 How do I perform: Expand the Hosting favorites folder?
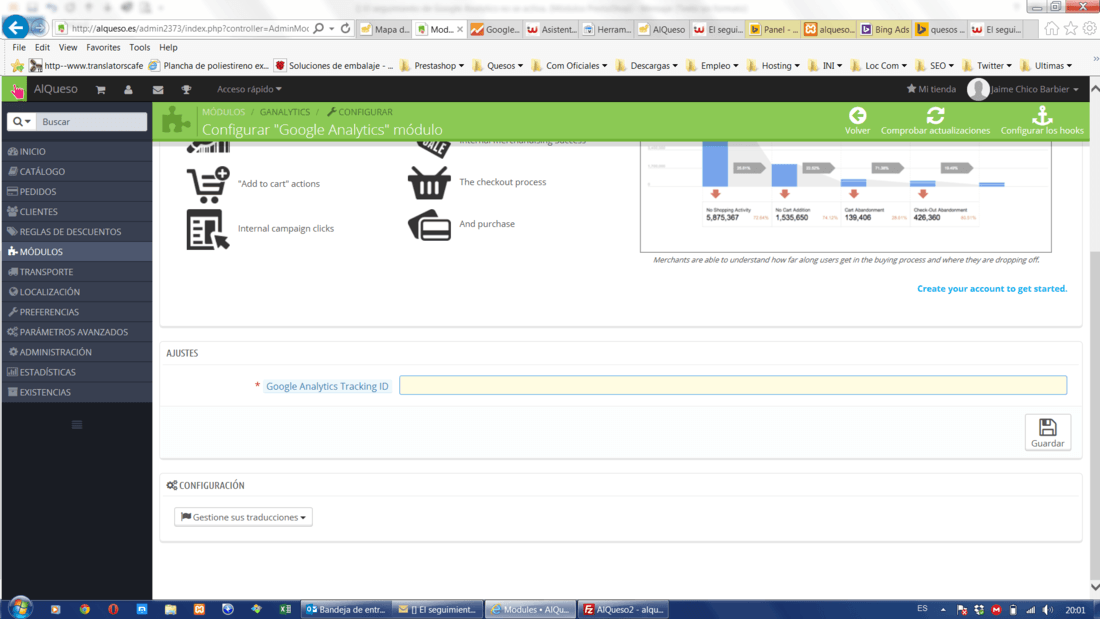(x=773, y=65)
